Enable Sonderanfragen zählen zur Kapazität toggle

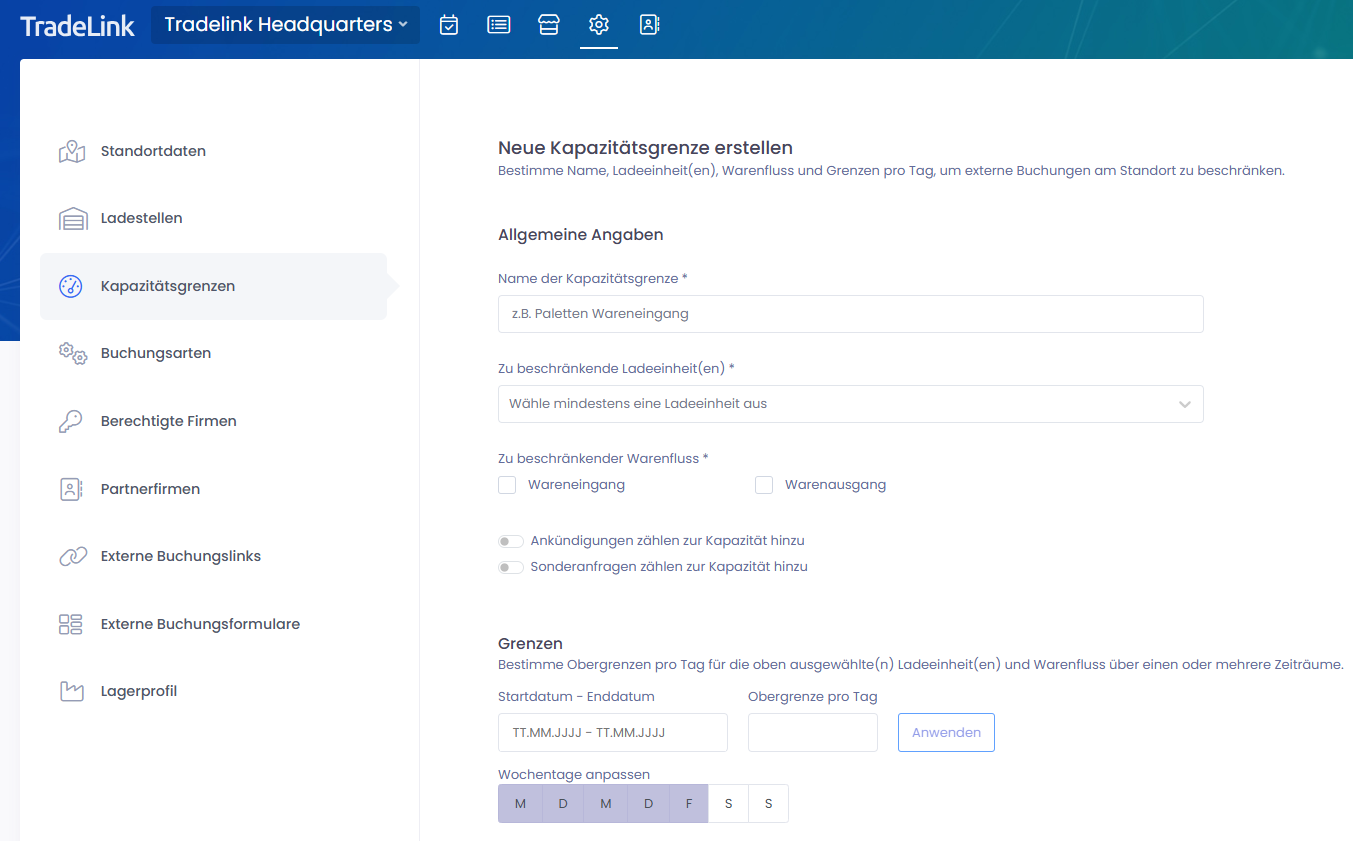(x=511, y=567)
